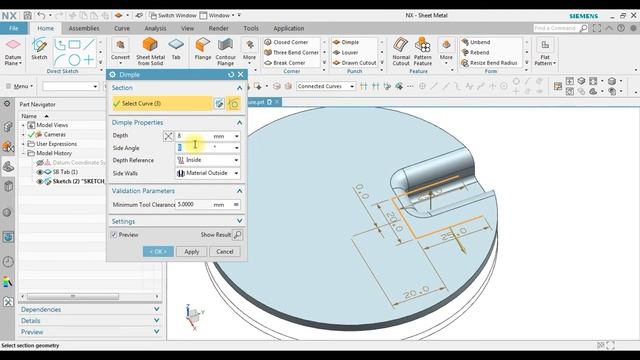The width and height of the screenshot is (640, 360).
Task: Cancel the Dimple dialog
Action: pyautogui.click(x=224, y=251)
